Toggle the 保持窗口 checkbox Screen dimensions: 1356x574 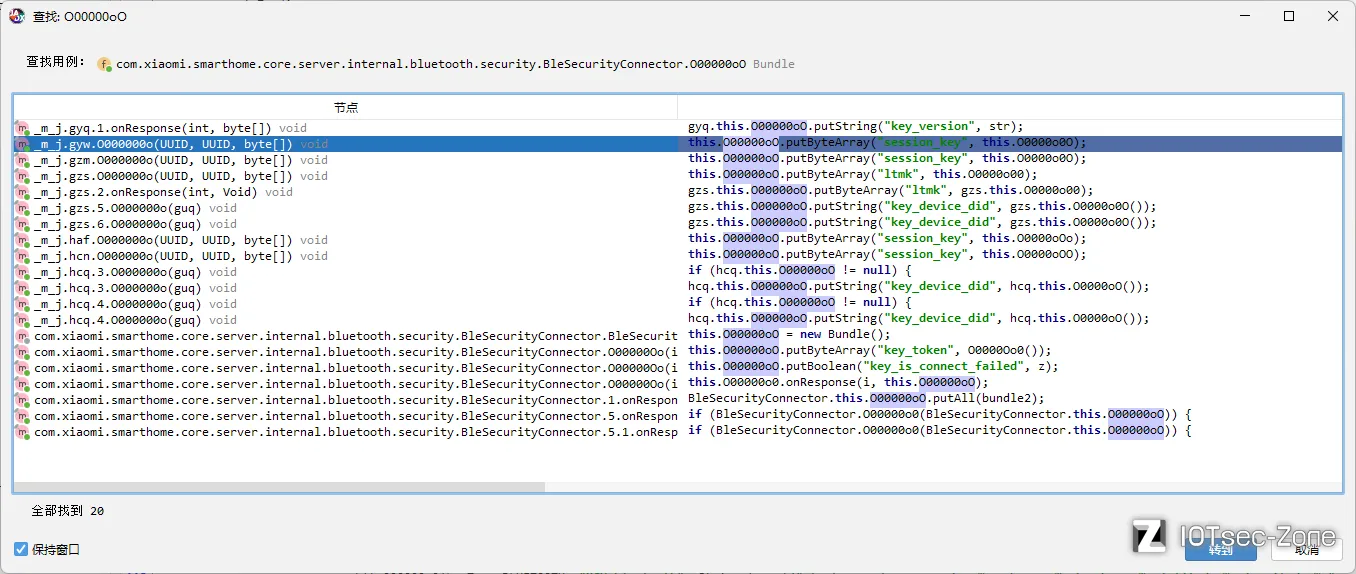click(x=21, y=549)
